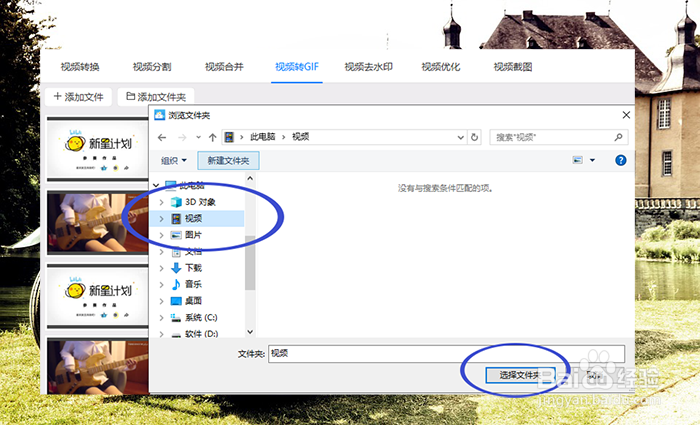
Task: Click 新建文件夹 in the dialog toolbar
Action: pos(228,161)
